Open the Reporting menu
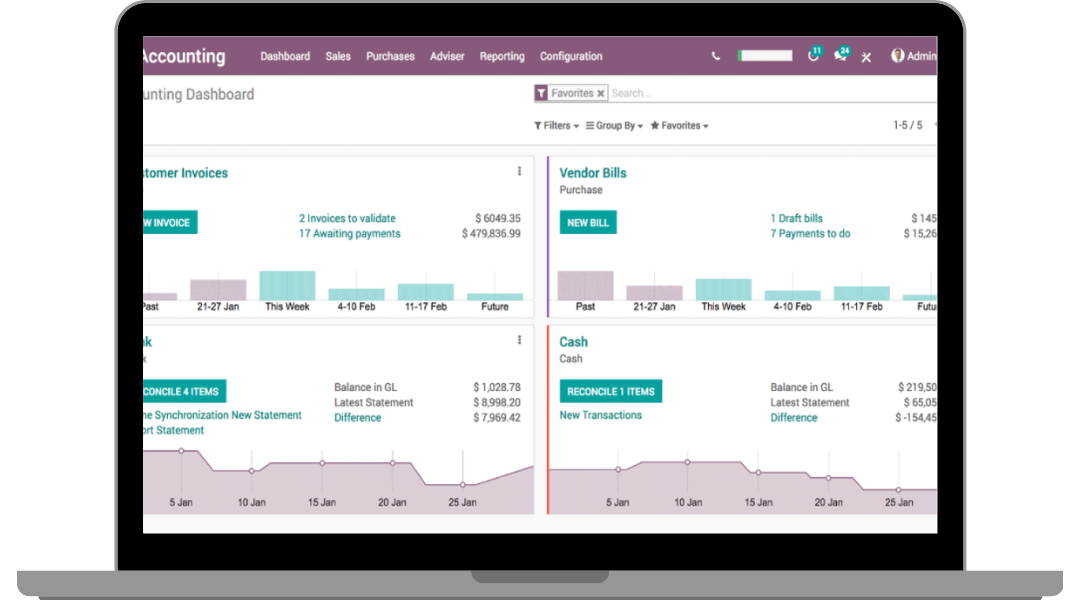The width and height of the screenshot is (1080, 600). [x=502, y=57]
